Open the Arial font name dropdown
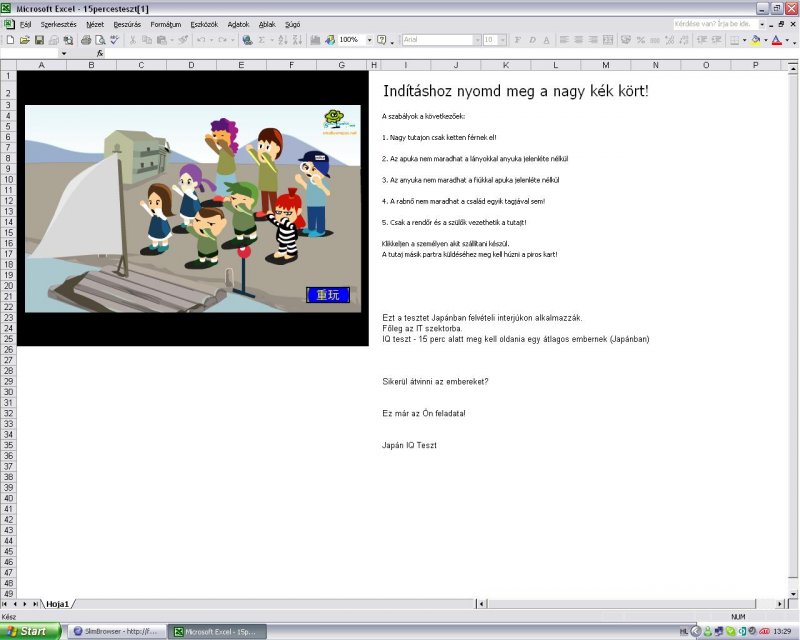 point(478,40)
